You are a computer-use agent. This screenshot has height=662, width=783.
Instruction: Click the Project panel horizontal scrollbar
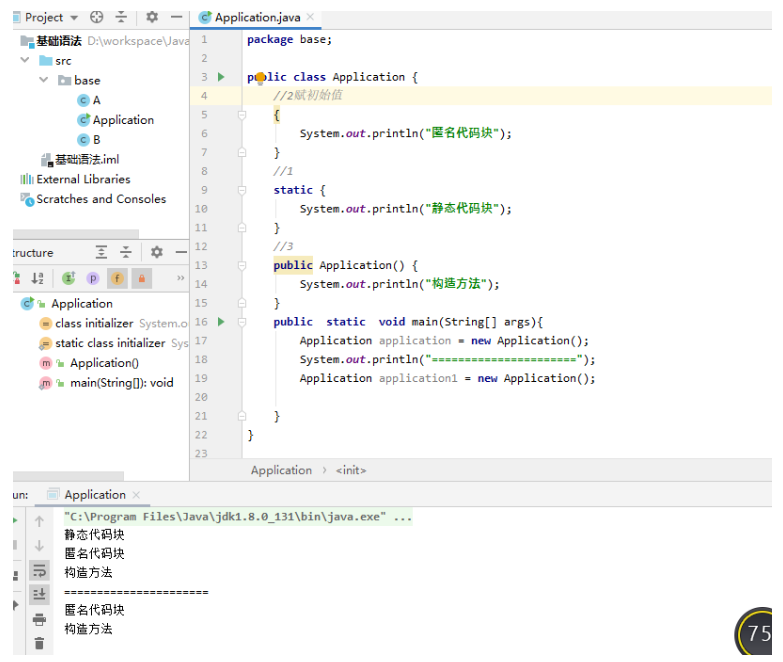(x=76, y=234)
